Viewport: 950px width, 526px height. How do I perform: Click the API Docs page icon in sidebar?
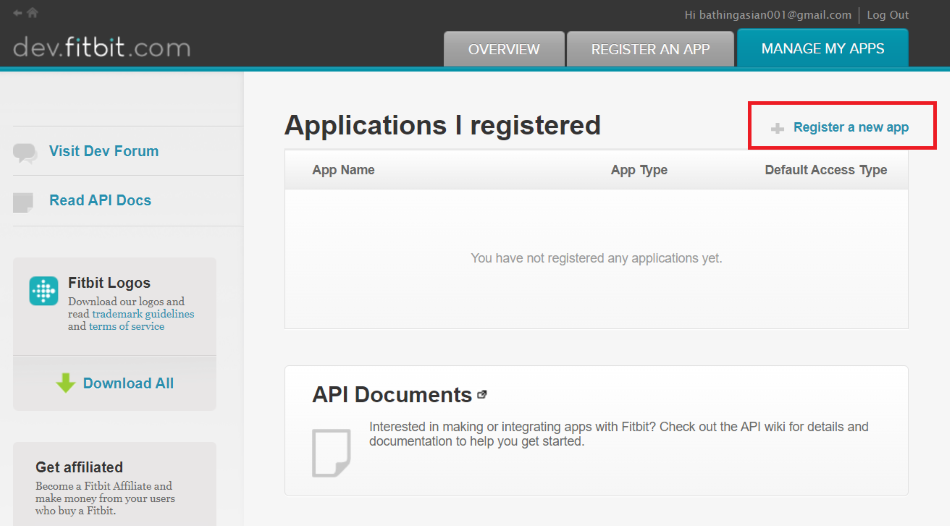[23, 202]
